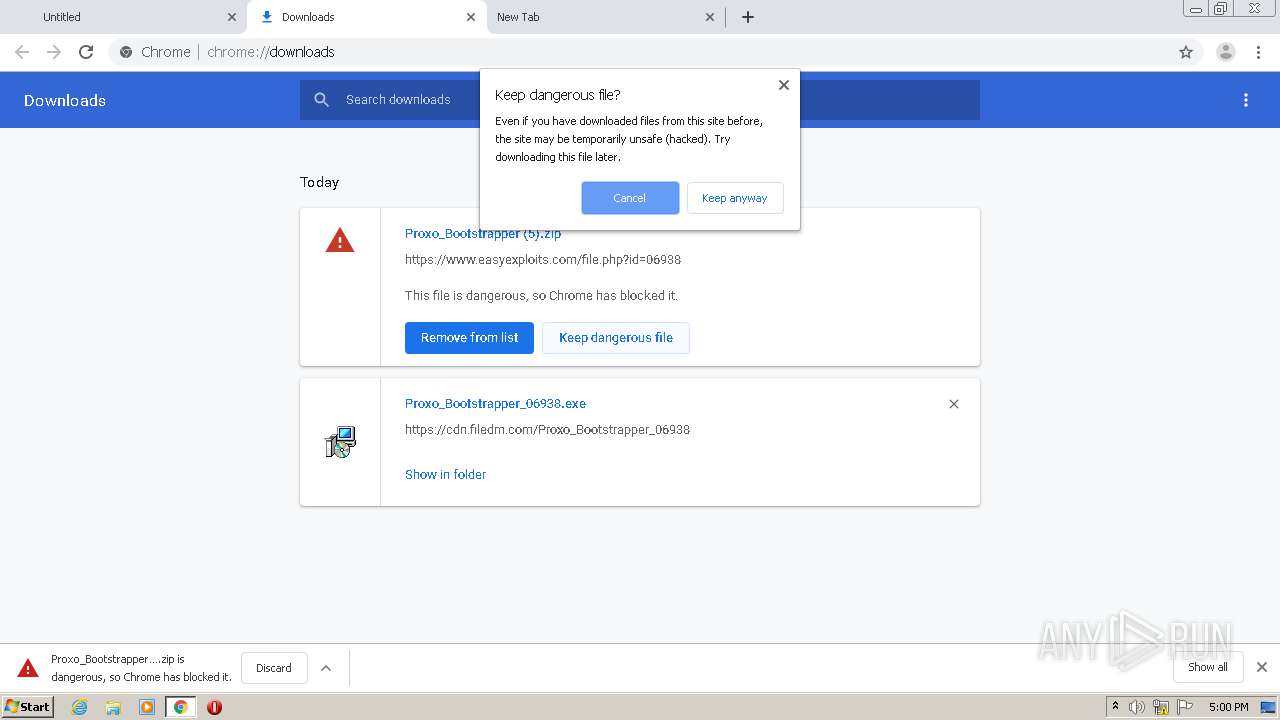Click the red warning triangle for the zip file
Image resolution: width=1280 pixels, height=720 pixels.
coord(340,240)
